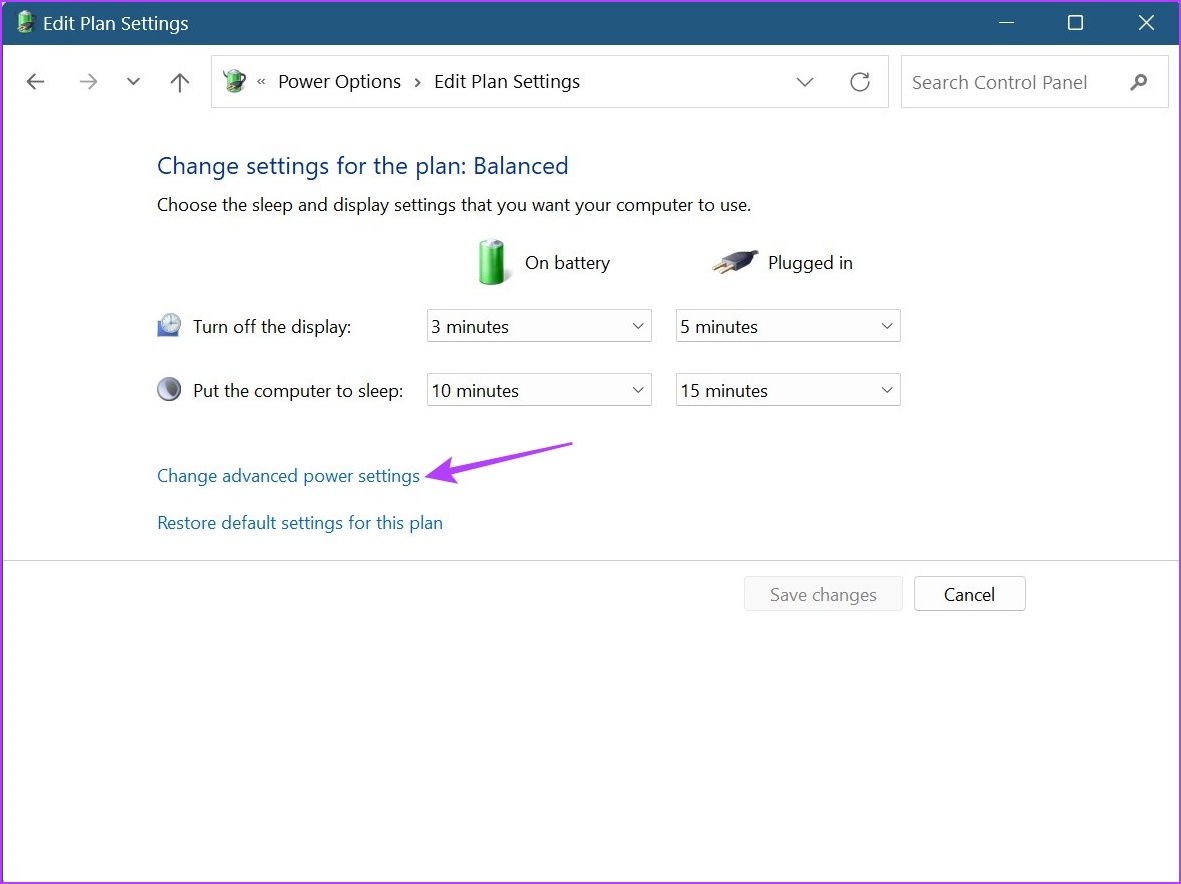Go up one level with up arrow

point(179,81)
